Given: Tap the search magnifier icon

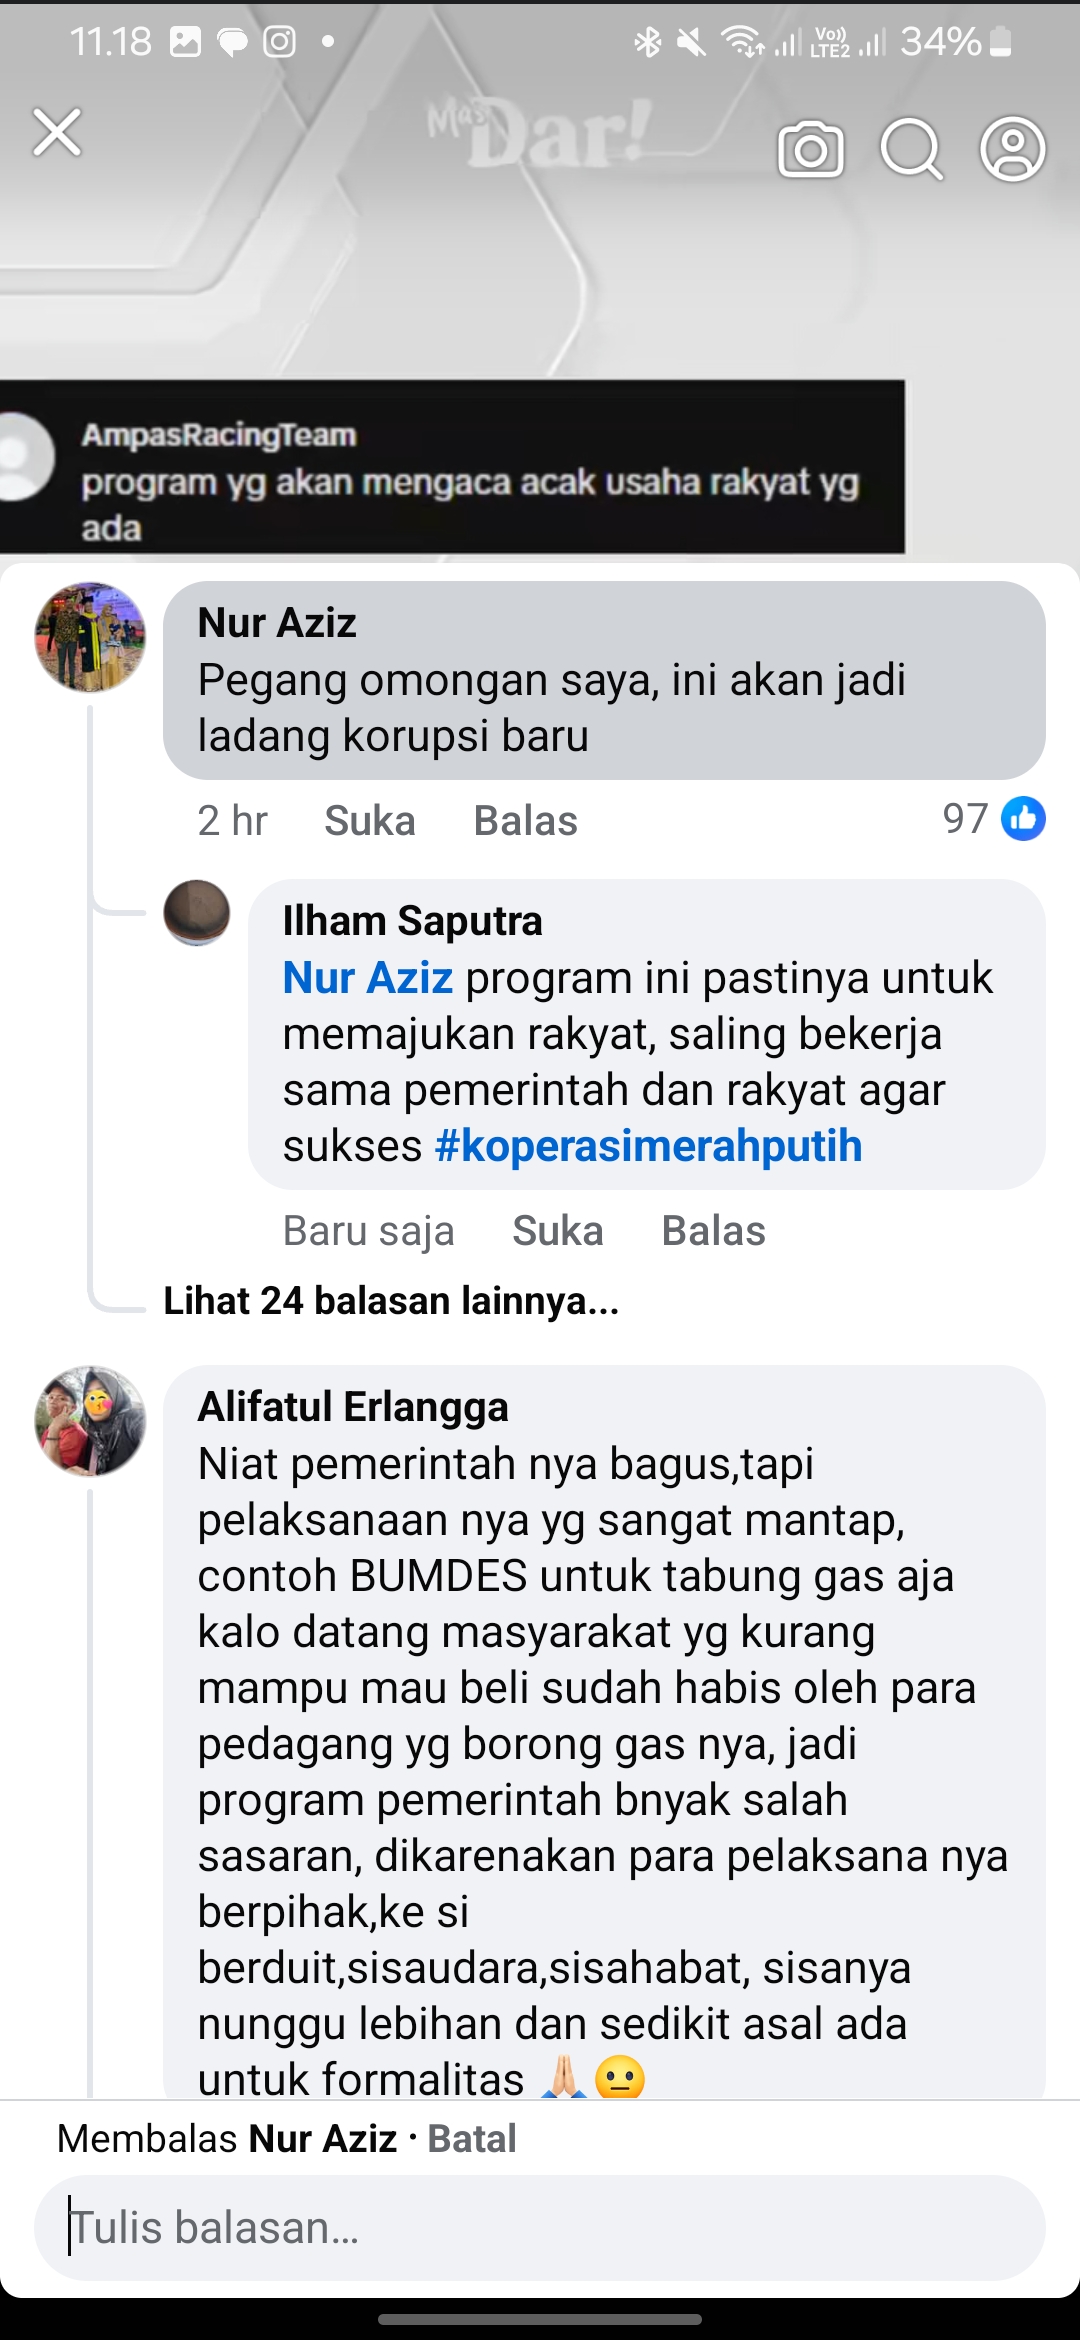Looking at the screenshot, I should click(x=912, y=150).
